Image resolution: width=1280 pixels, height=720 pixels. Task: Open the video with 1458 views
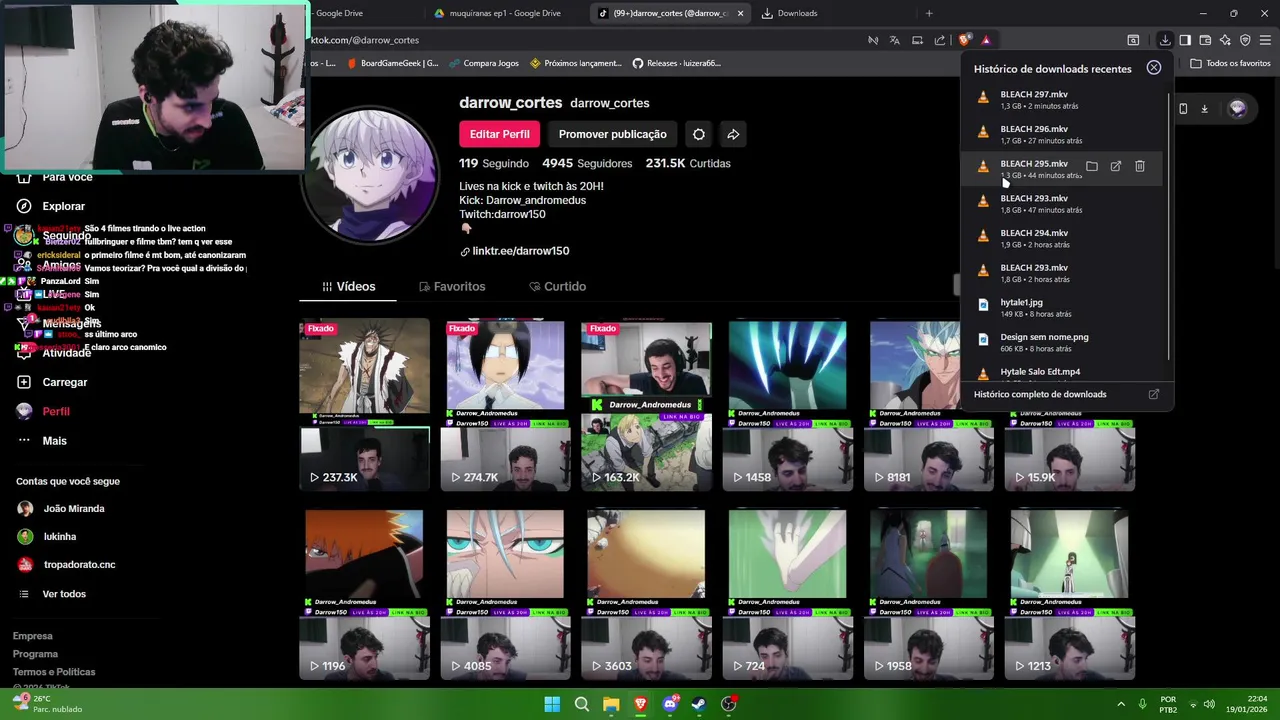pyautogui.click(x=787, y=405)
